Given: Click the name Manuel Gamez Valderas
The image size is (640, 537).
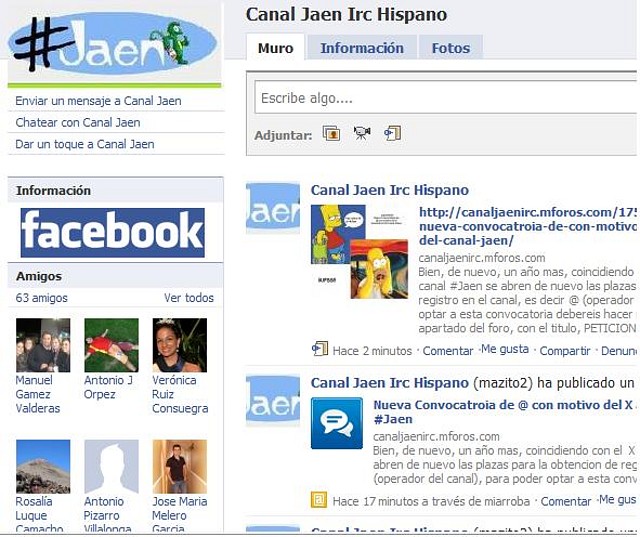Looking at the screenshot, I should point(38,394).
